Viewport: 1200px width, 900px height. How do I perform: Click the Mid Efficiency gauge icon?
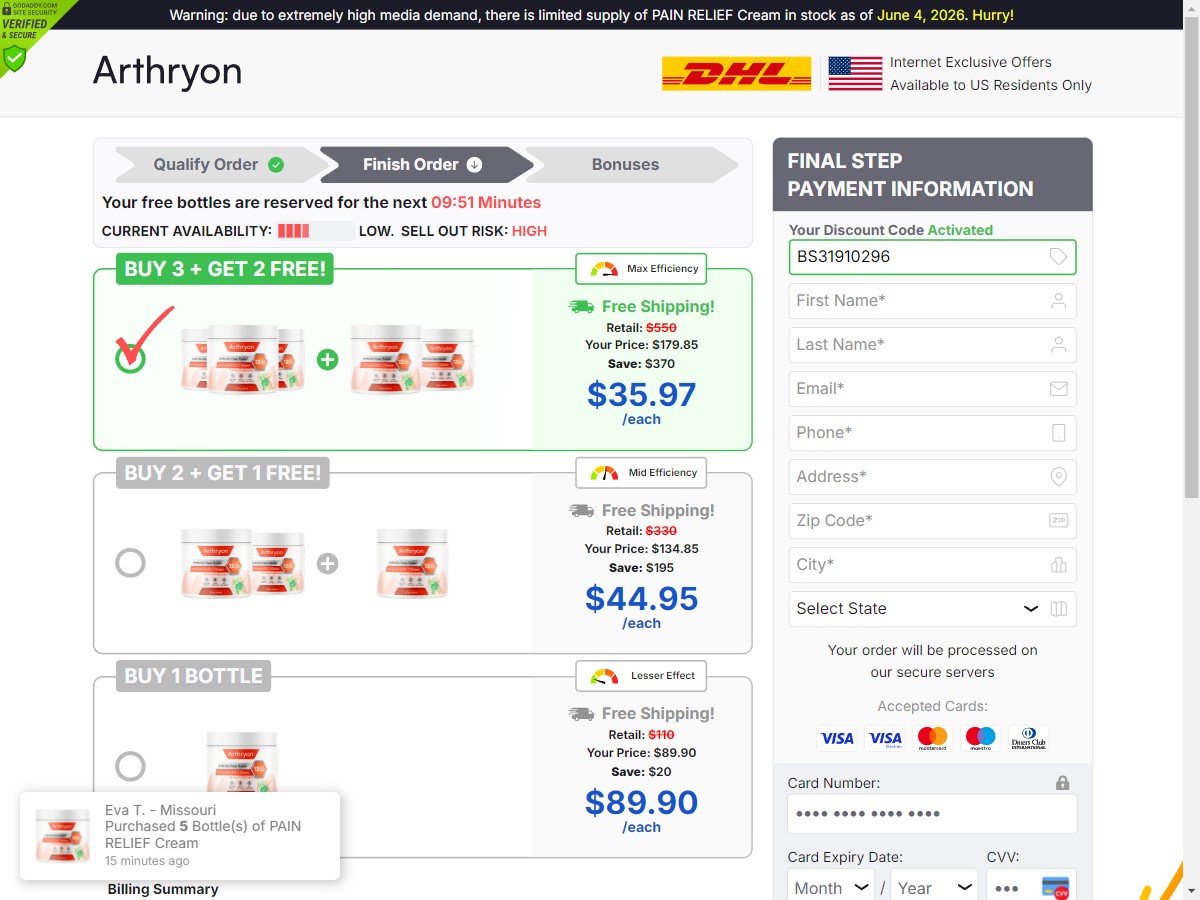tap(604, 473)
